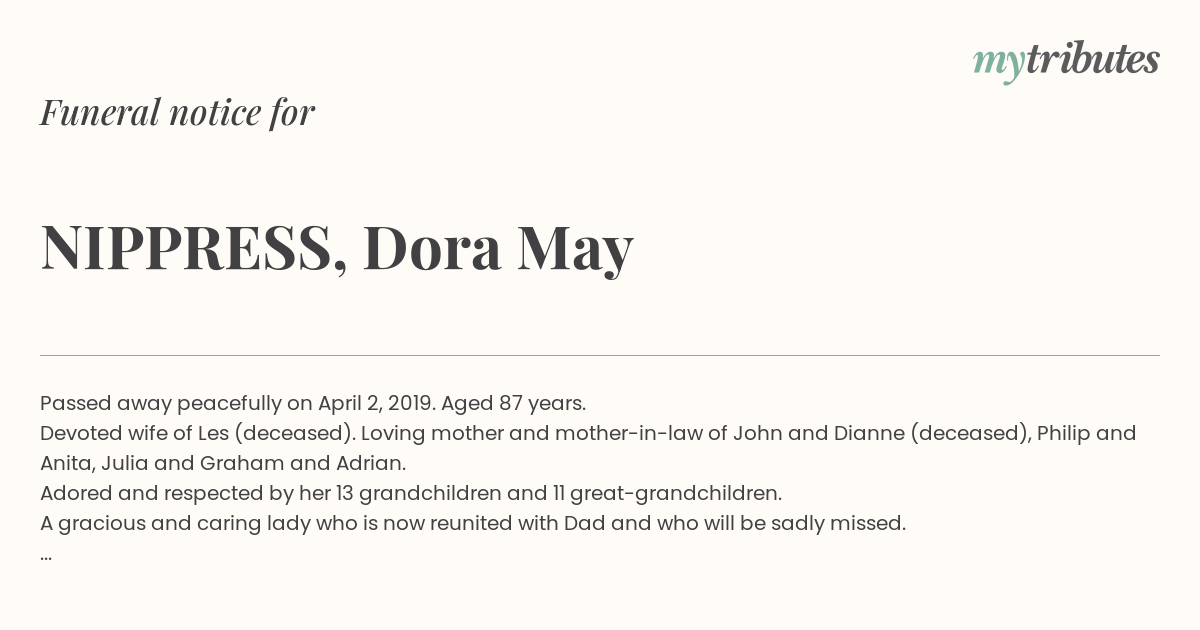Click the trailing ellipsis below the notice

[x=46, y=556]
